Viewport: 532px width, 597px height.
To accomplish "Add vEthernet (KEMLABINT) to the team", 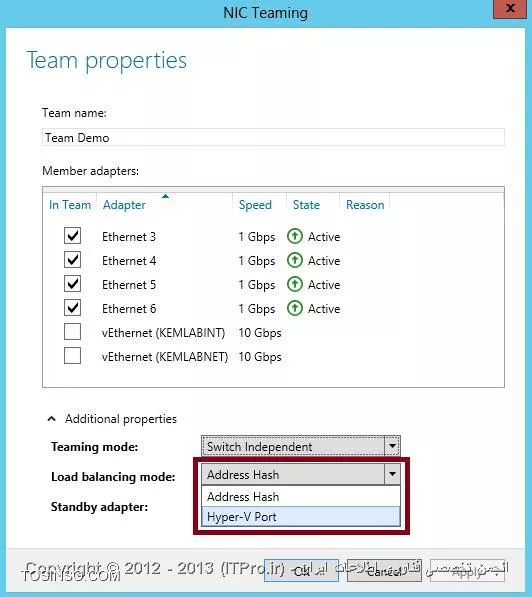I will 72,332.
